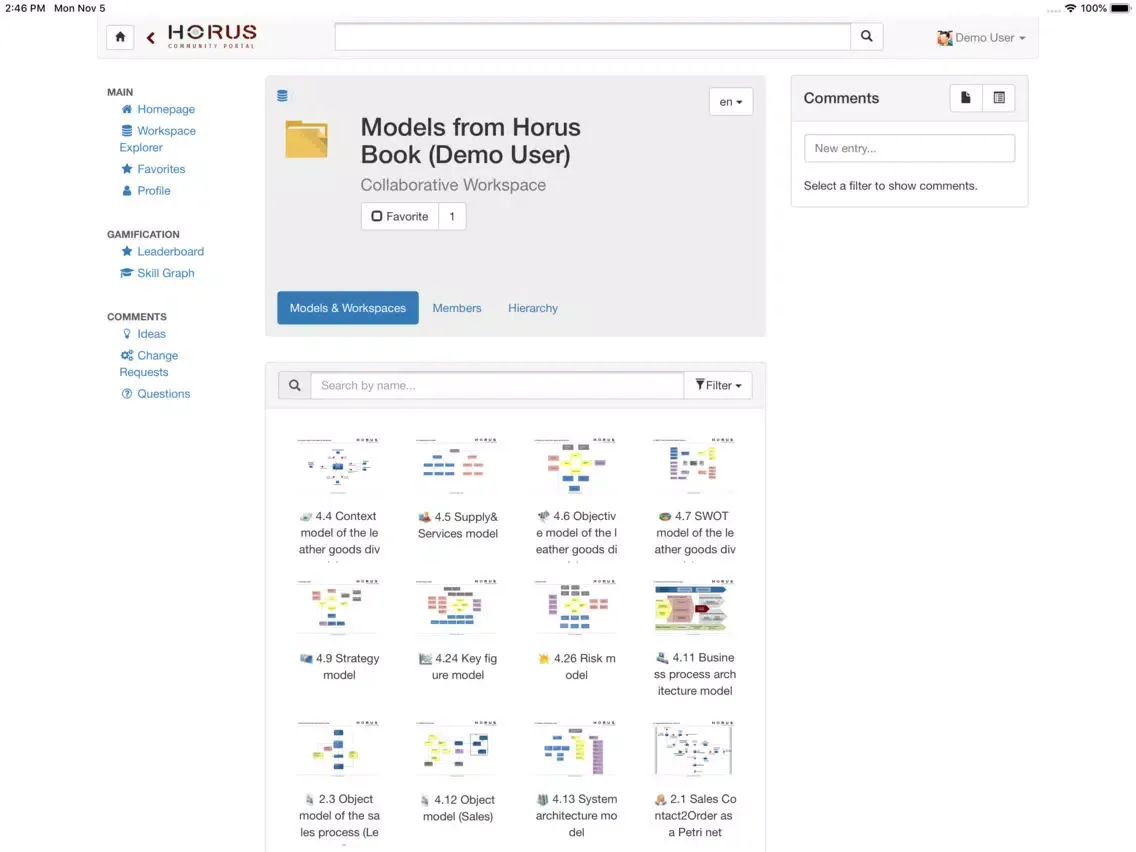Click the small icon before 4.26 Risk model
The width and height of the screenshot is (1136, 852).
pos(543,659)
